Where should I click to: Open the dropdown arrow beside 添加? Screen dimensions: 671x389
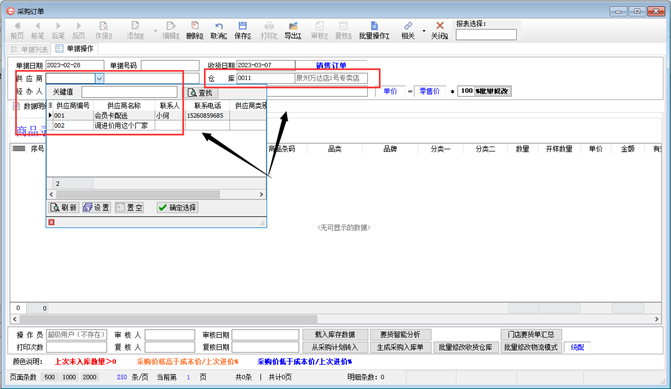pos(155,31)
